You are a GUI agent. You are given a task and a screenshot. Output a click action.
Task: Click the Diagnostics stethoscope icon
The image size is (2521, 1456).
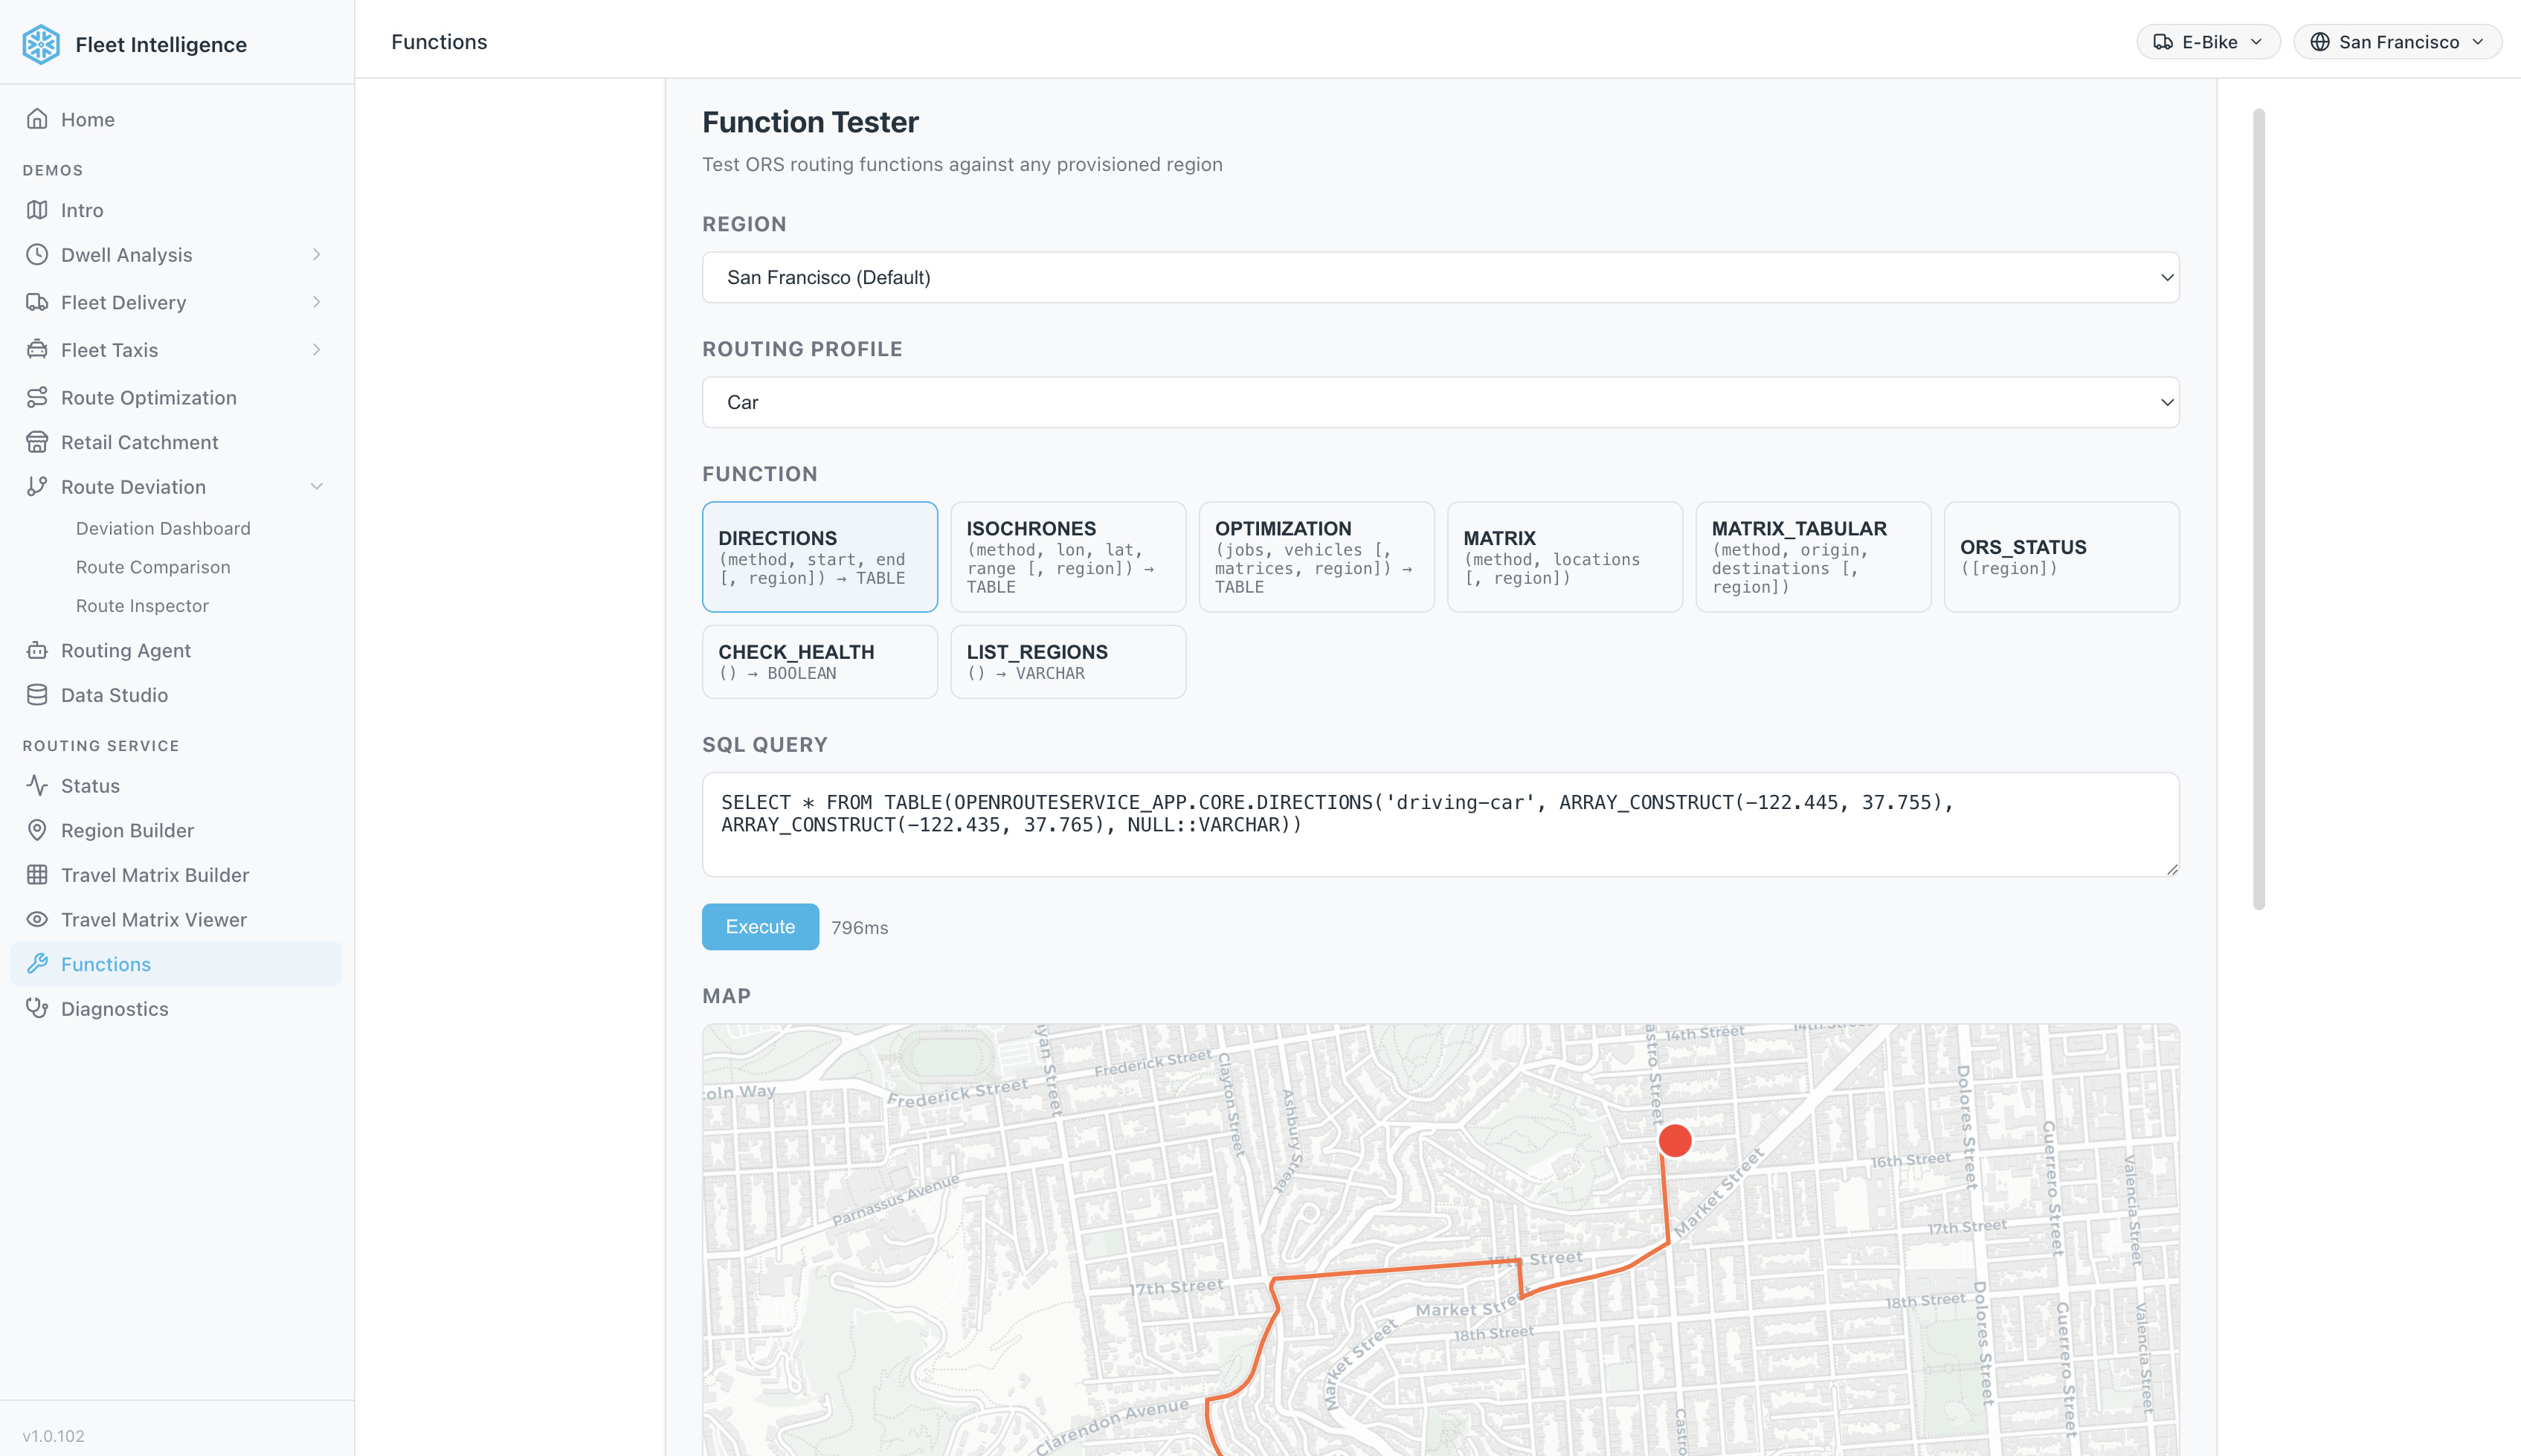click(37, 1008)
